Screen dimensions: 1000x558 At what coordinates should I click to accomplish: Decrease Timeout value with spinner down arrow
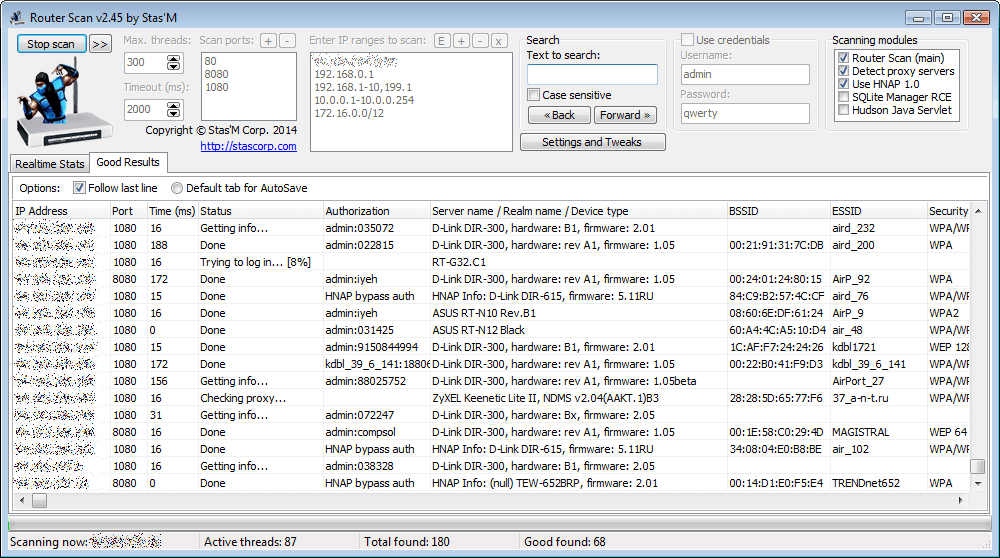[173, 114]
